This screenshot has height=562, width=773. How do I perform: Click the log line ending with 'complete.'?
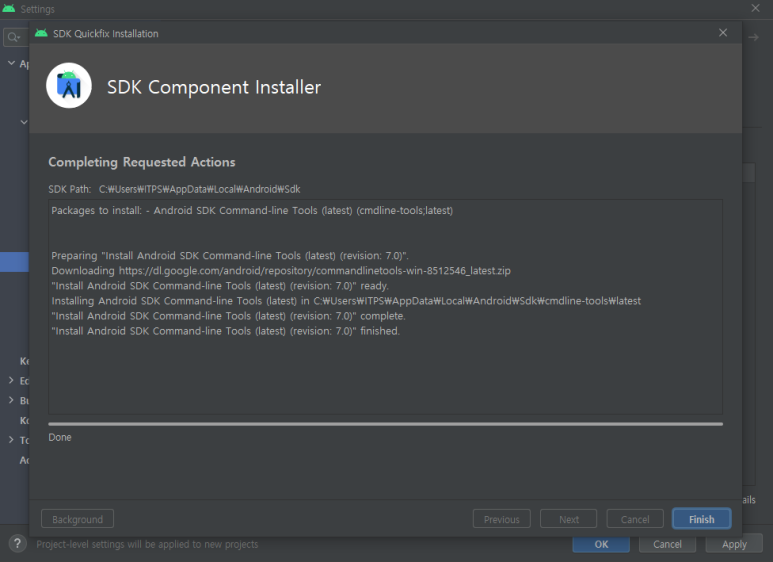click(x=228, y=316)
